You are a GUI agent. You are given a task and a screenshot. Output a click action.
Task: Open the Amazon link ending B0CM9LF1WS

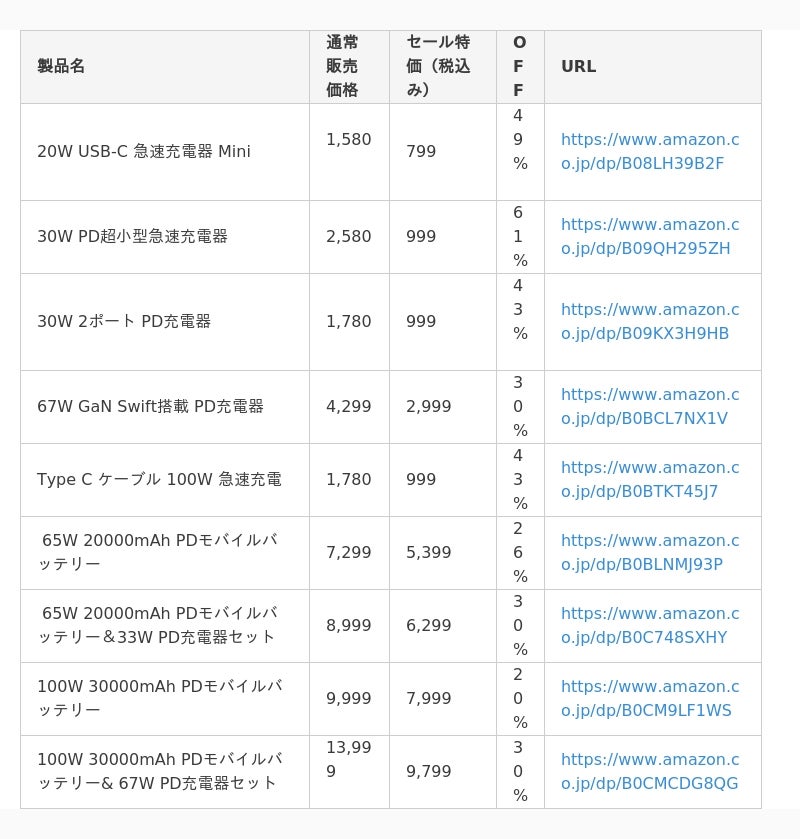click(x=650, y=698)
